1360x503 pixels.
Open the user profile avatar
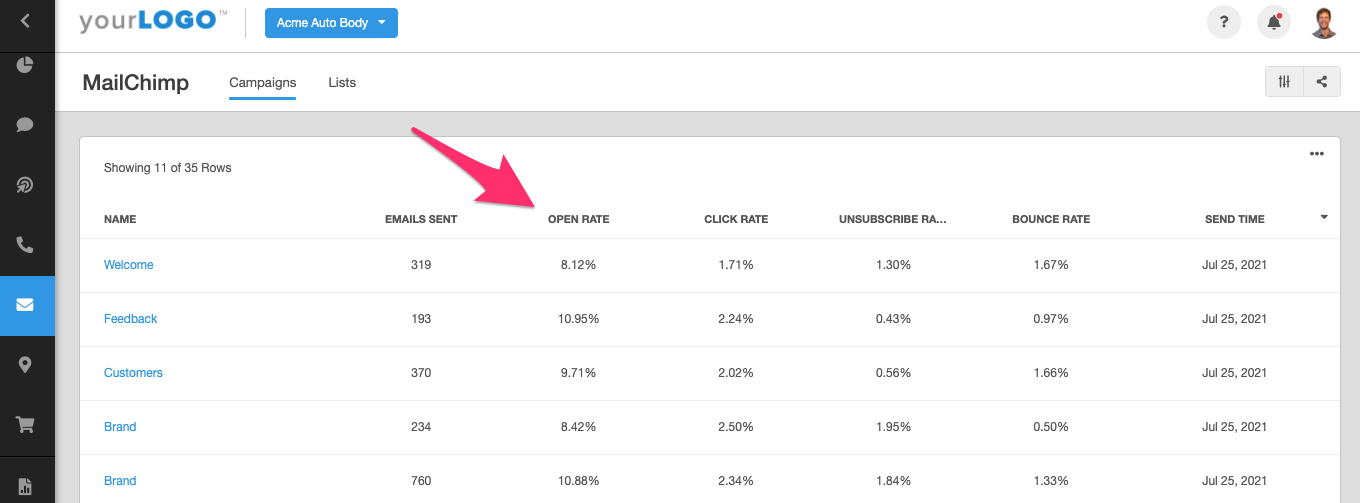coord(1324,22)
